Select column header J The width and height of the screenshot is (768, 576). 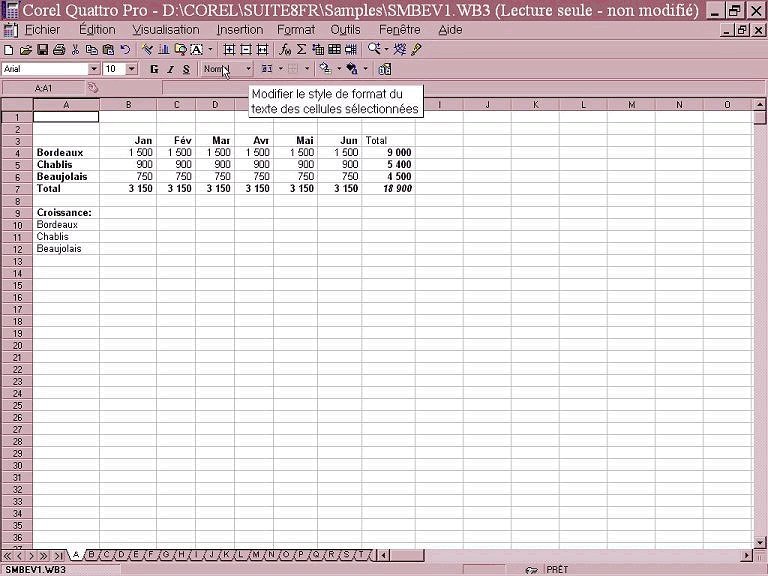click(487, 104)
